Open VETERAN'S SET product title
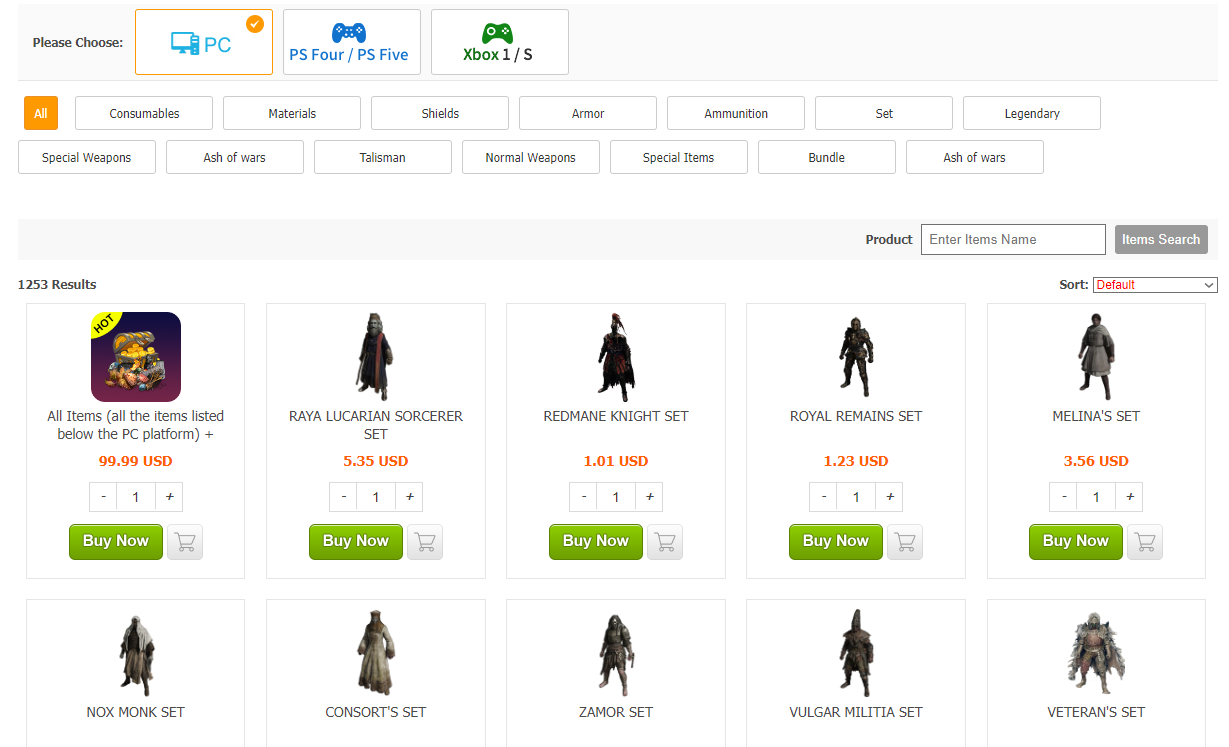This screenshot has width=1229, height=747. 1096,712
